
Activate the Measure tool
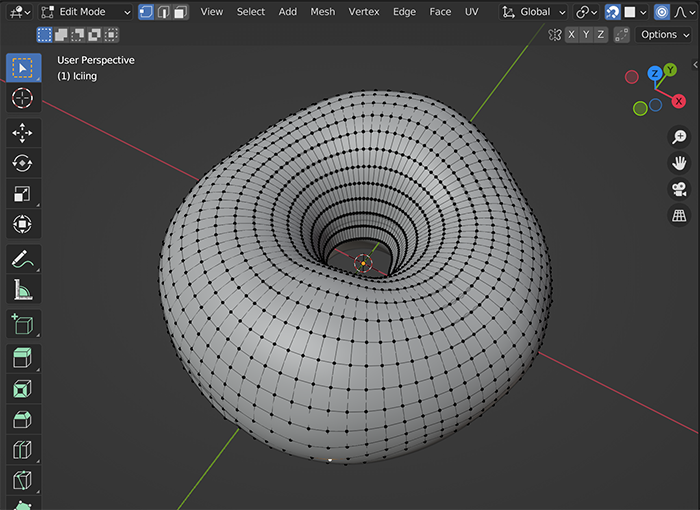coord(23,290)
